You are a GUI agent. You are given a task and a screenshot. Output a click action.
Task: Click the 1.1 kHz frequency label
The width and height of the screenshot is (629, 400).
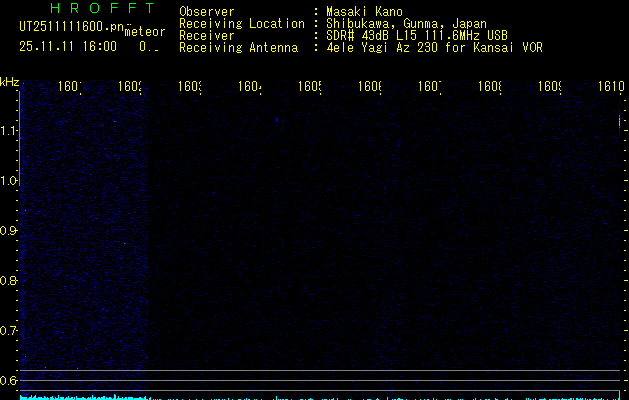coord(8,130)
